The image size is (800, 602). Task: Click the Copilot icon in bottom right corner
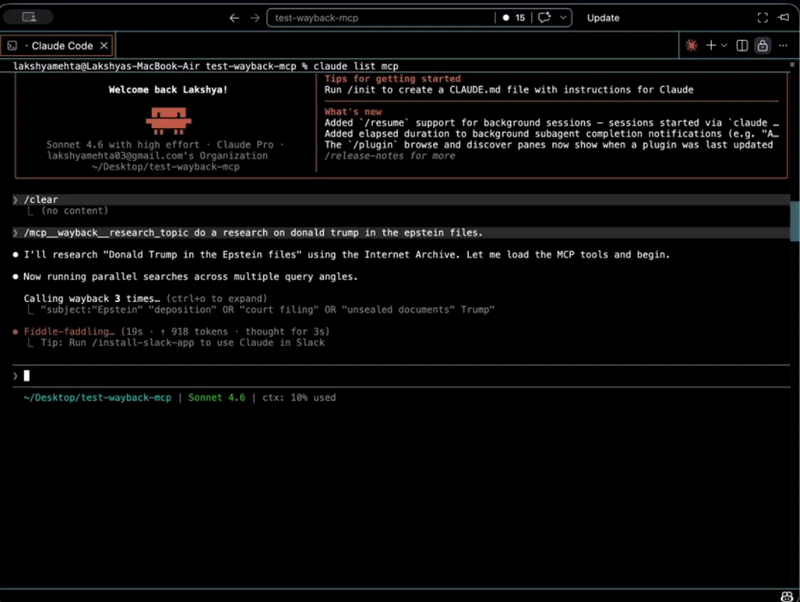click(786, 596)
